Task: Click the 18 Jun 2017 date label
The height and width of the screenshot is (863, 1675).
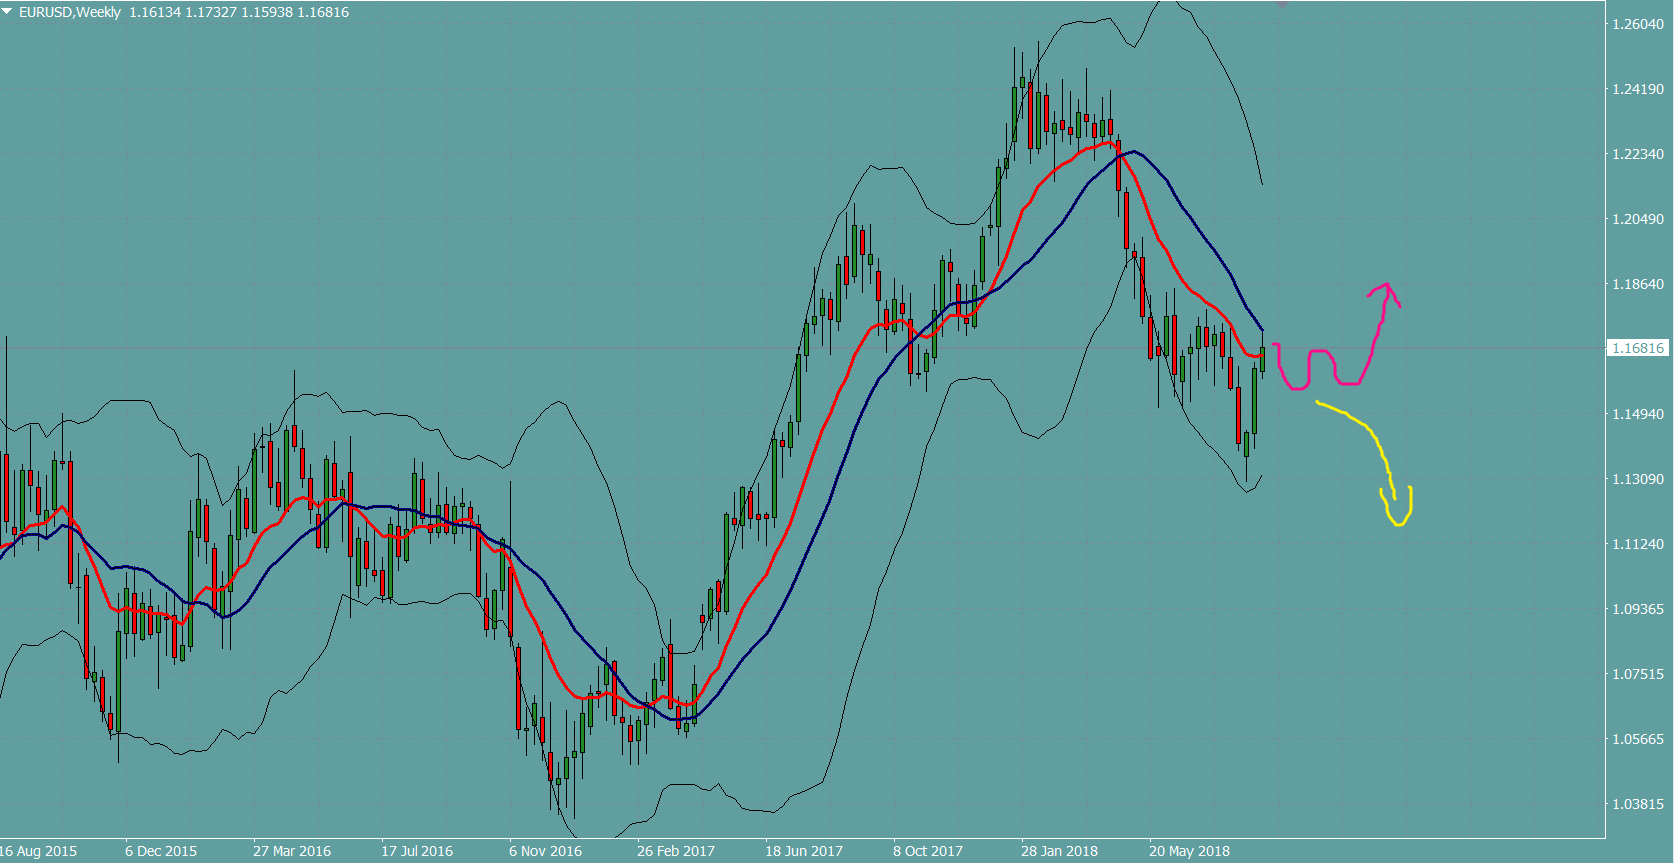Action: click(x=803, y=851)
